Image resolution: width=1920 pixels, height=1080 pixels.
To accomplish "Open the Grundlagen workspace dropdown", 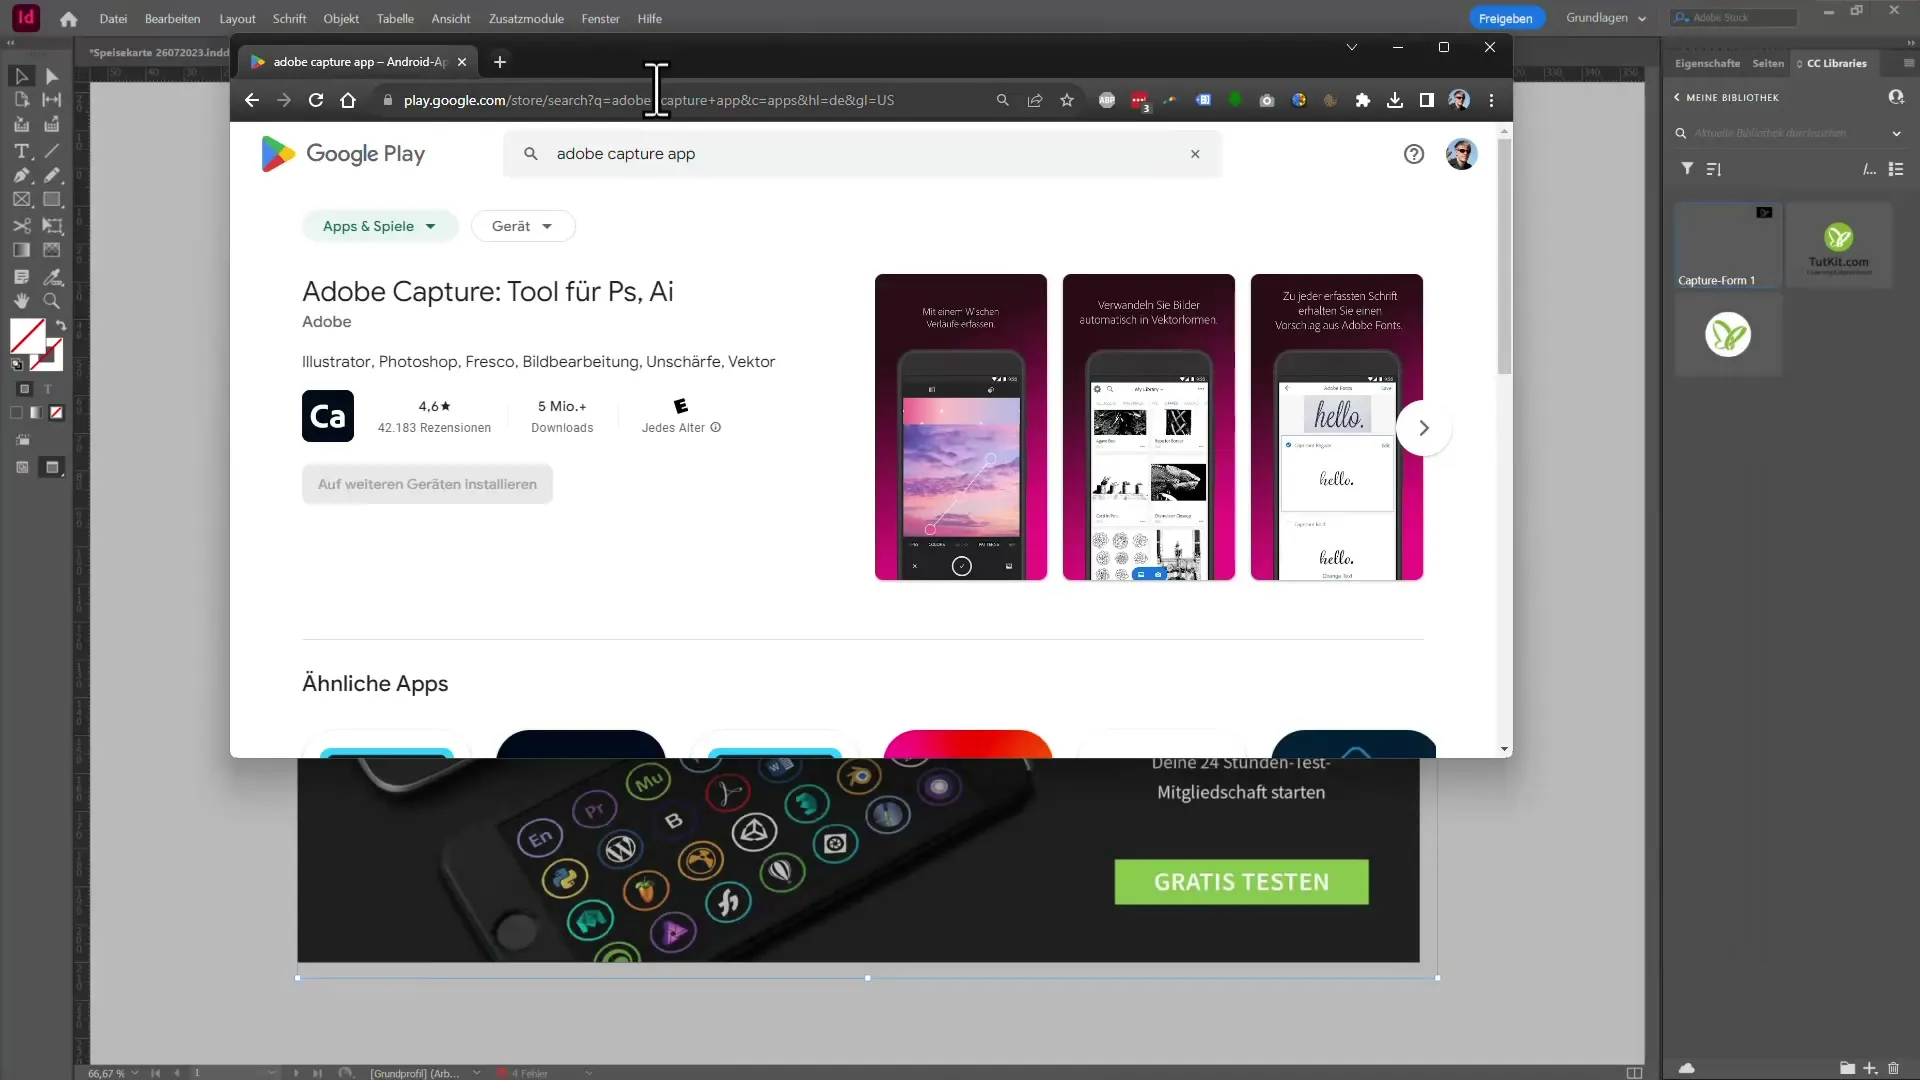I will click(x=1605, y=18).
